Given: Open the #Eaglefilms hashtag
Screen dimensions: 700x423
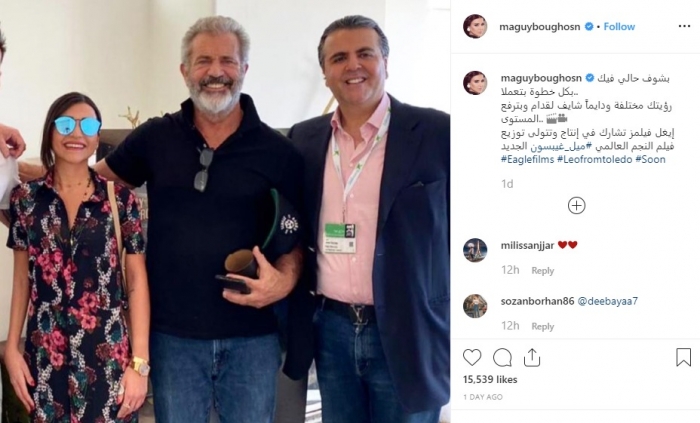Looking at the screenshot, I should coord(527,159).
